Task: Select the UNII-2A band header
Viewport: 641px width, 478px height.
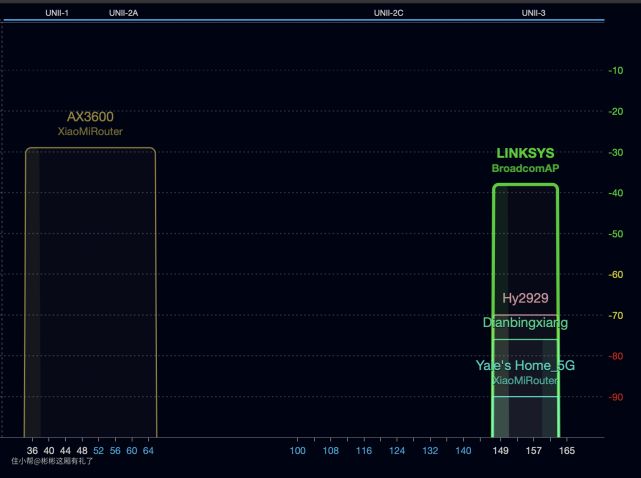Action: 123,13
